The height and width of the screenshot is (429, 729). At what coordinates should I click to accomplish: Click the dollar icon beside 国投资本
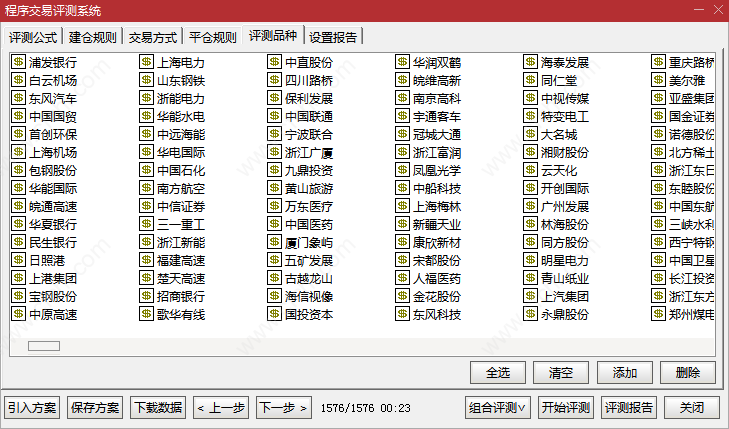tap(274, 314)
